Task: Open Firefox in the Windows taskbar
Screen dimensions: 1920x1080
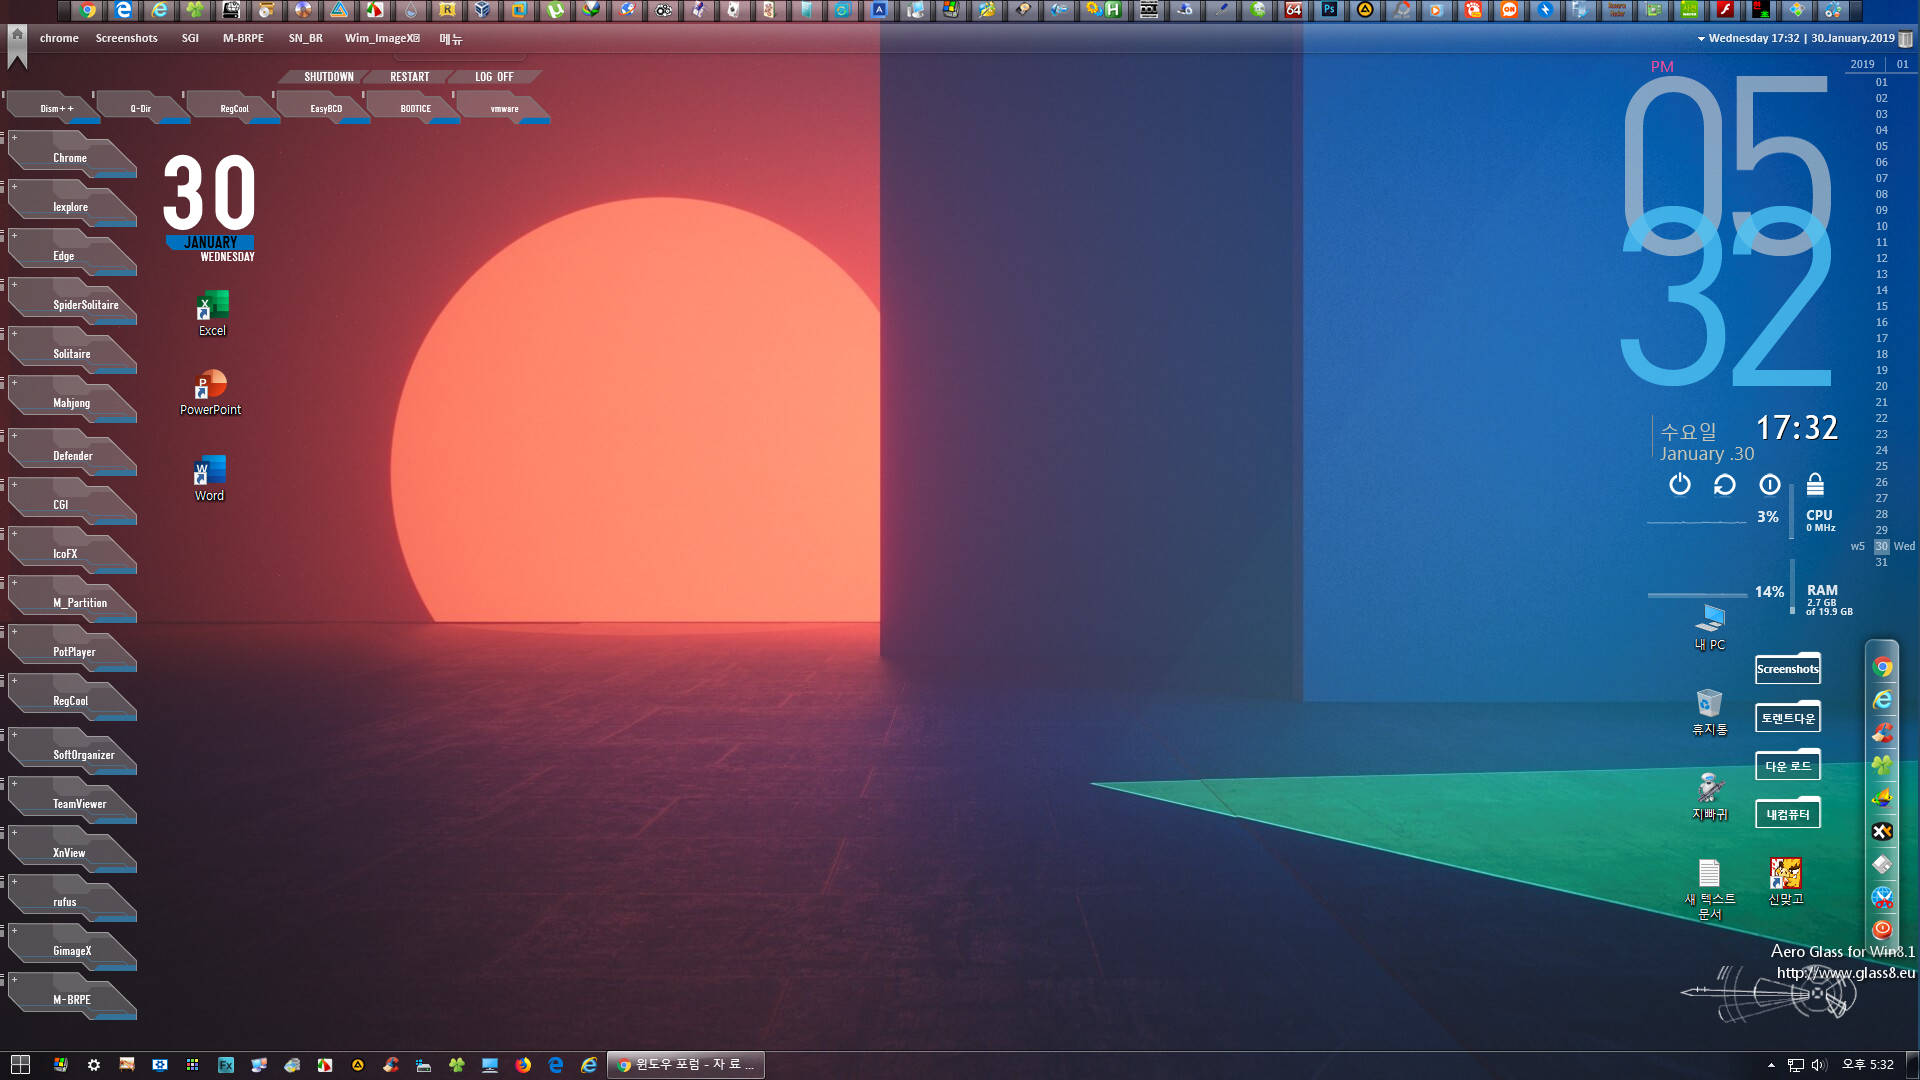Action: pos(523,1065)
